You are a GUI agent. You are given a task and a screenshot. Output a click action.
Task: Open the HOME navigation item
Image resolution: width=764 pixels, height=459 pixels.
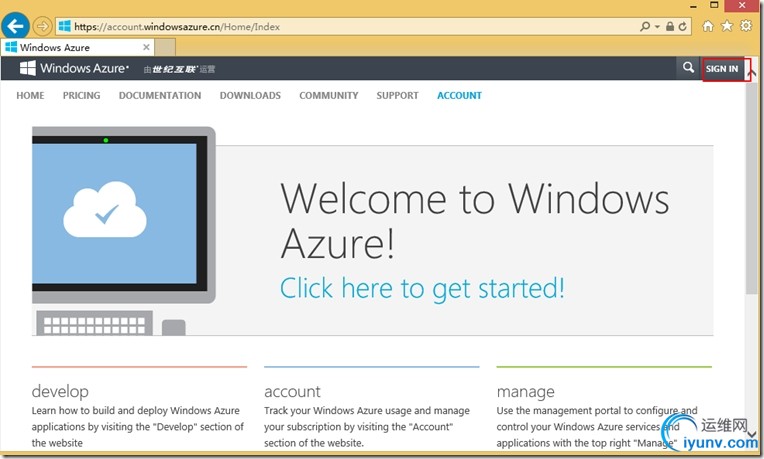coord(30,96)
